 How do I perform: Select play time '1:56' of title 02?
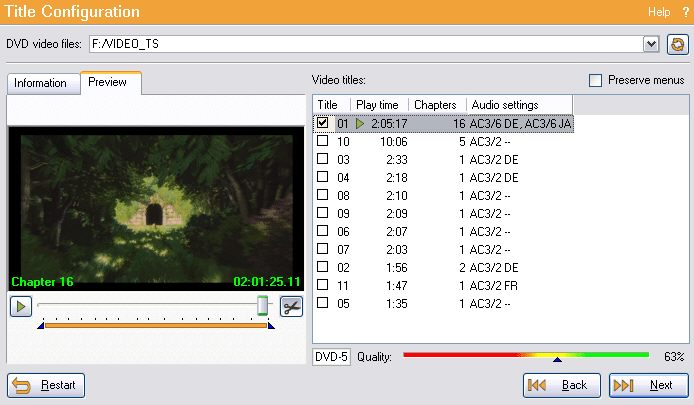pos(397,268)
